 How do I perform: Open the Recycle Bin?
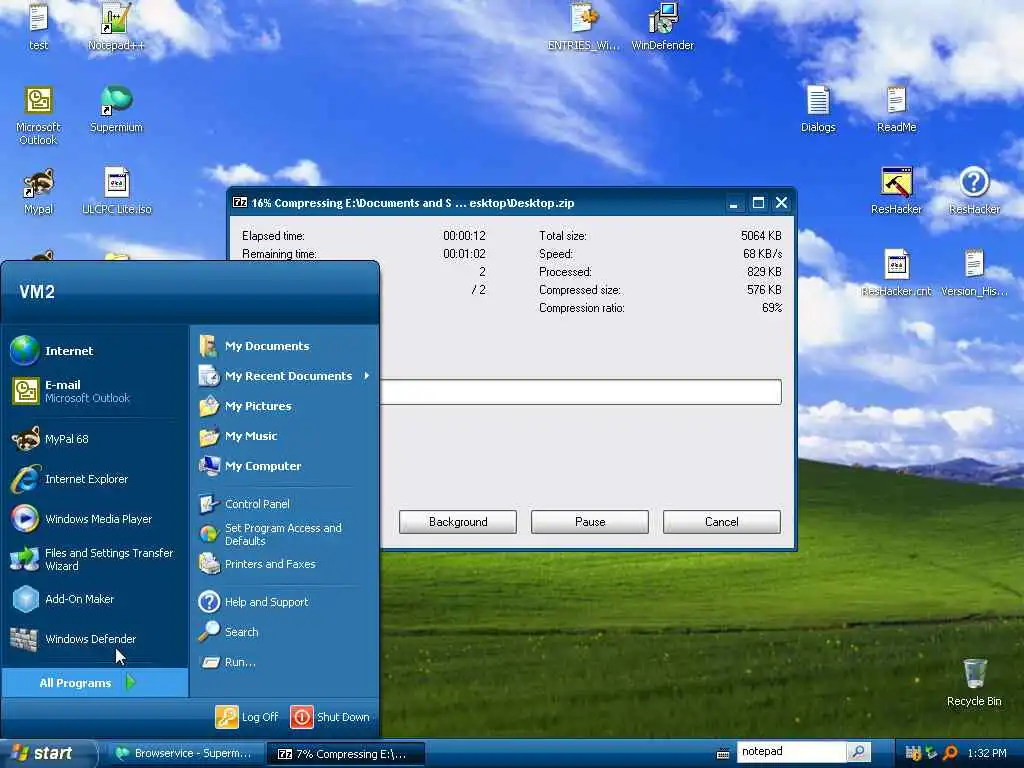974,682
